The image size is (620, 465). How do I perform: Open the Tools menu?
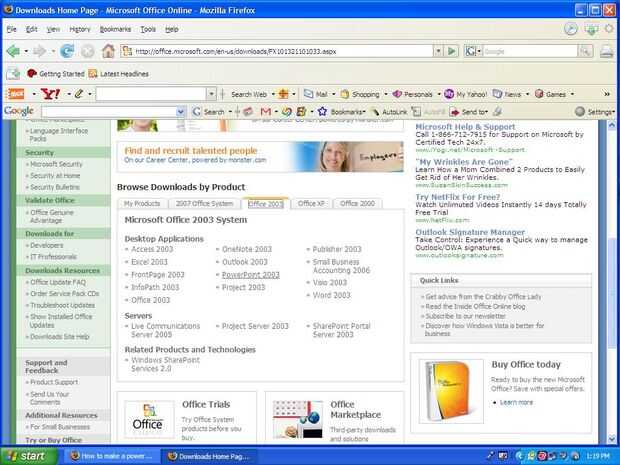pos(148,29)
